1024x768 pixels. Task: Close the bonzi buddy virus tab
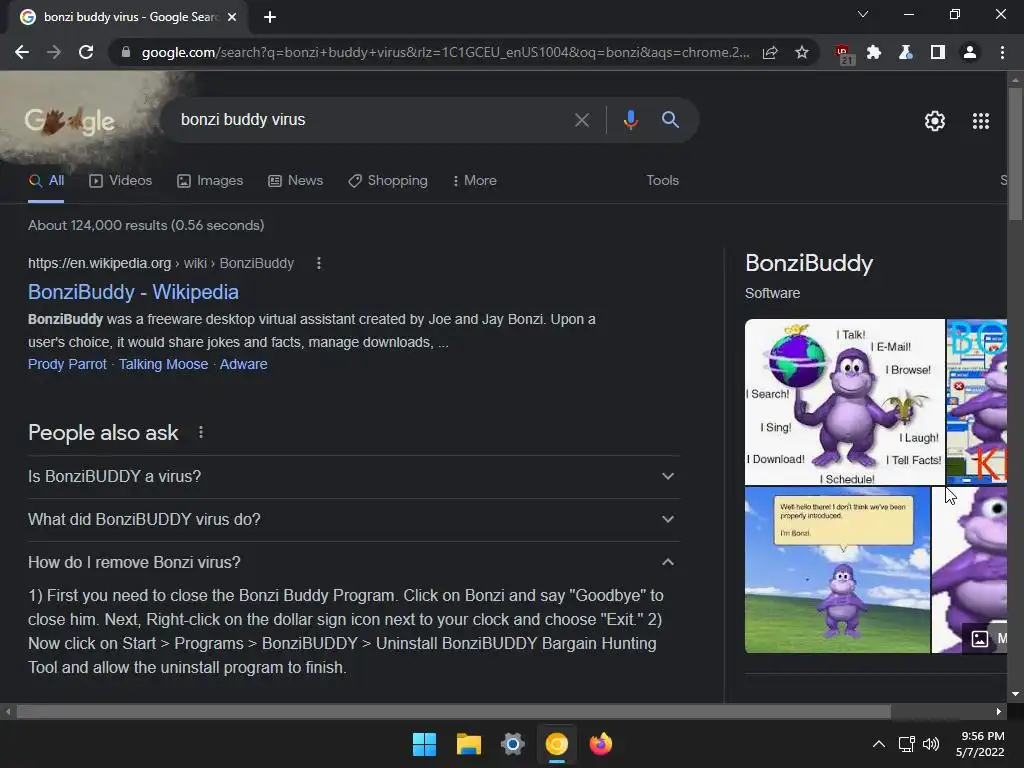232,17
